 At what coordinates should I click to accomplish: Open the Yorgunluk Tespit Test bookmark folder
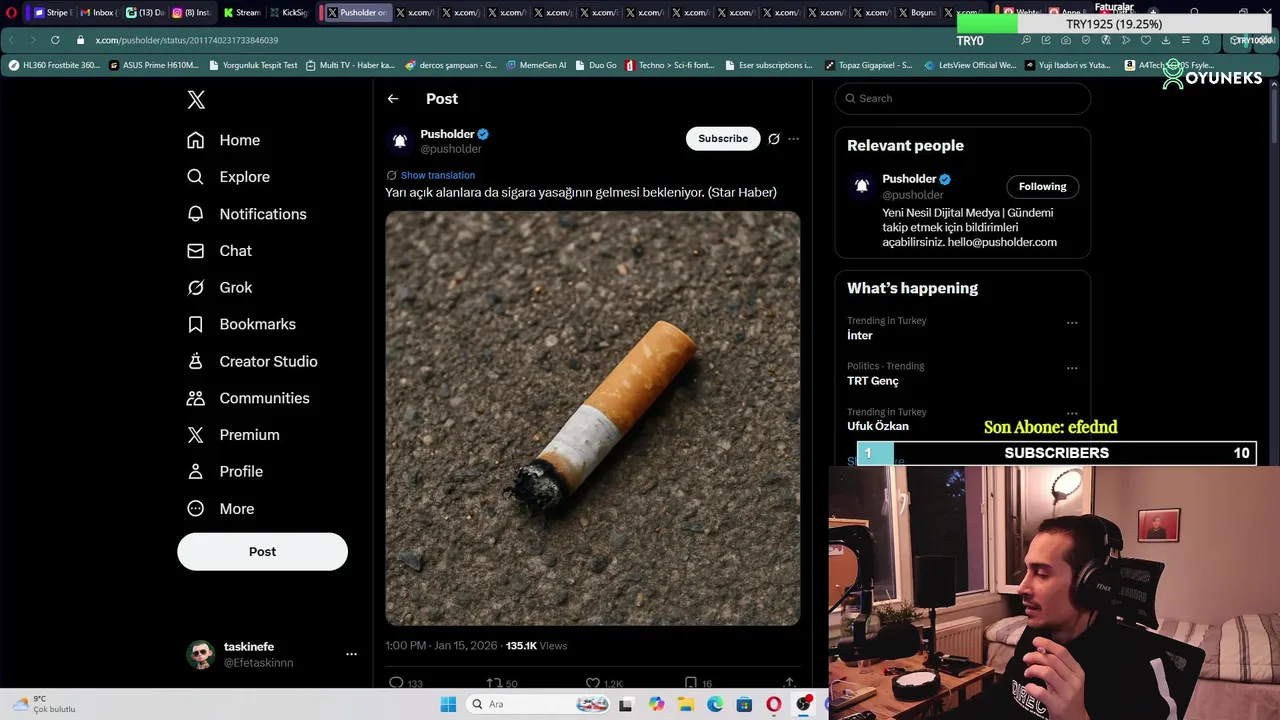coord(253,65)
